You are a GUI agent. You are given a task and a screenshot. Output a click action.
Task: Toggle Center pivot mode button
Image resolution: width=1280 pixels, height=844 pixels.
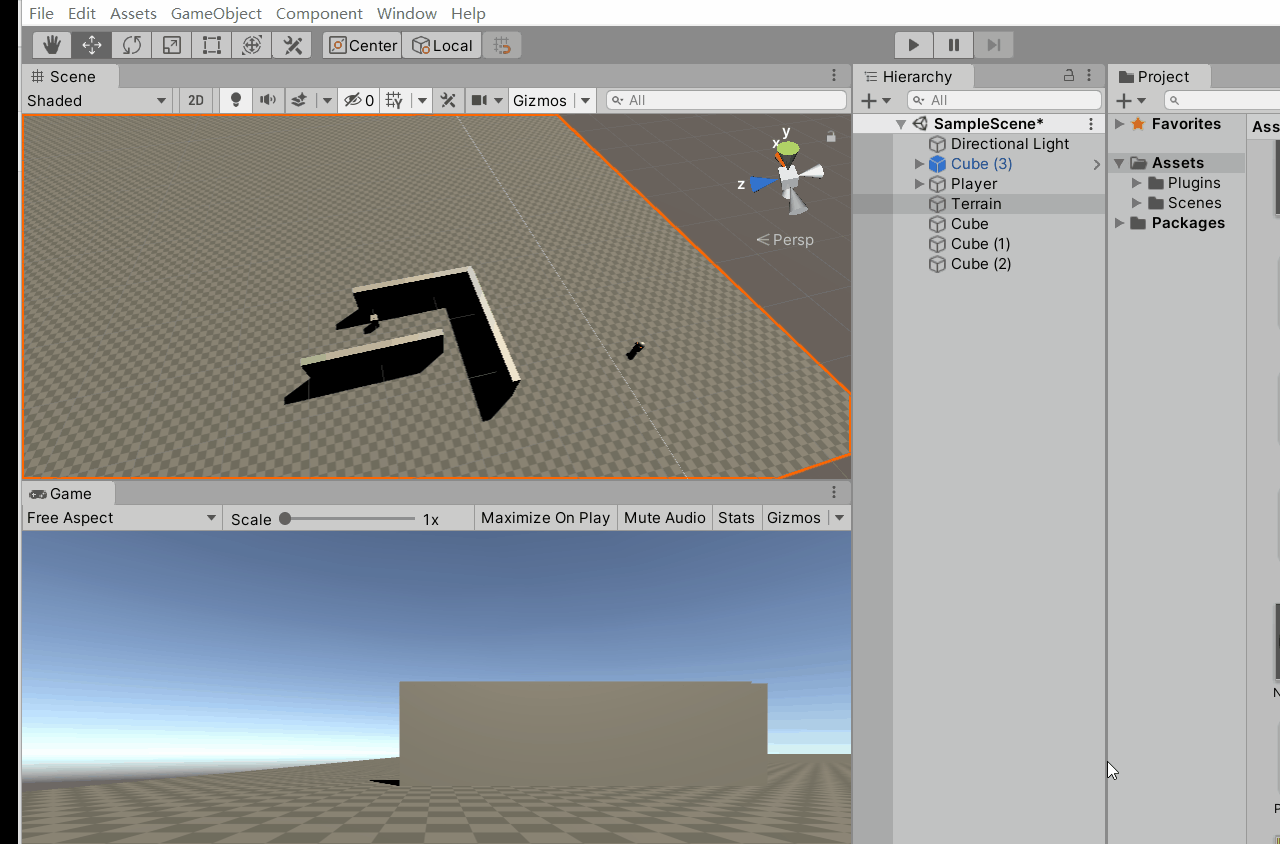coord(362,45)
